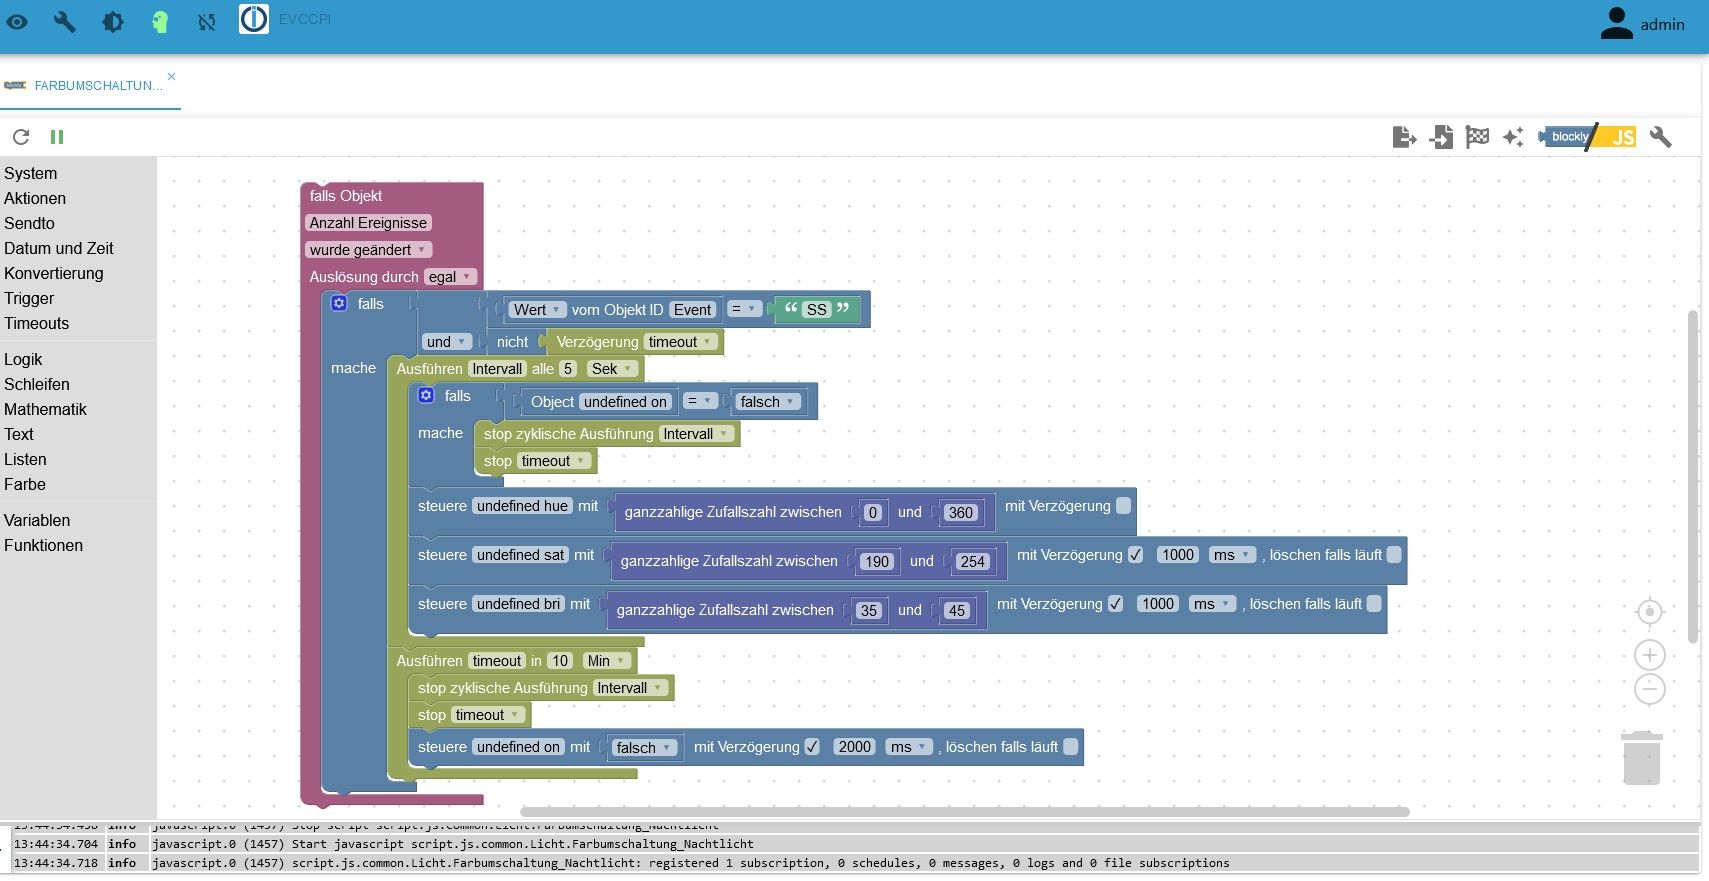
Task: Edit the 2000 ms delay field
Action: tap(855, 747)
